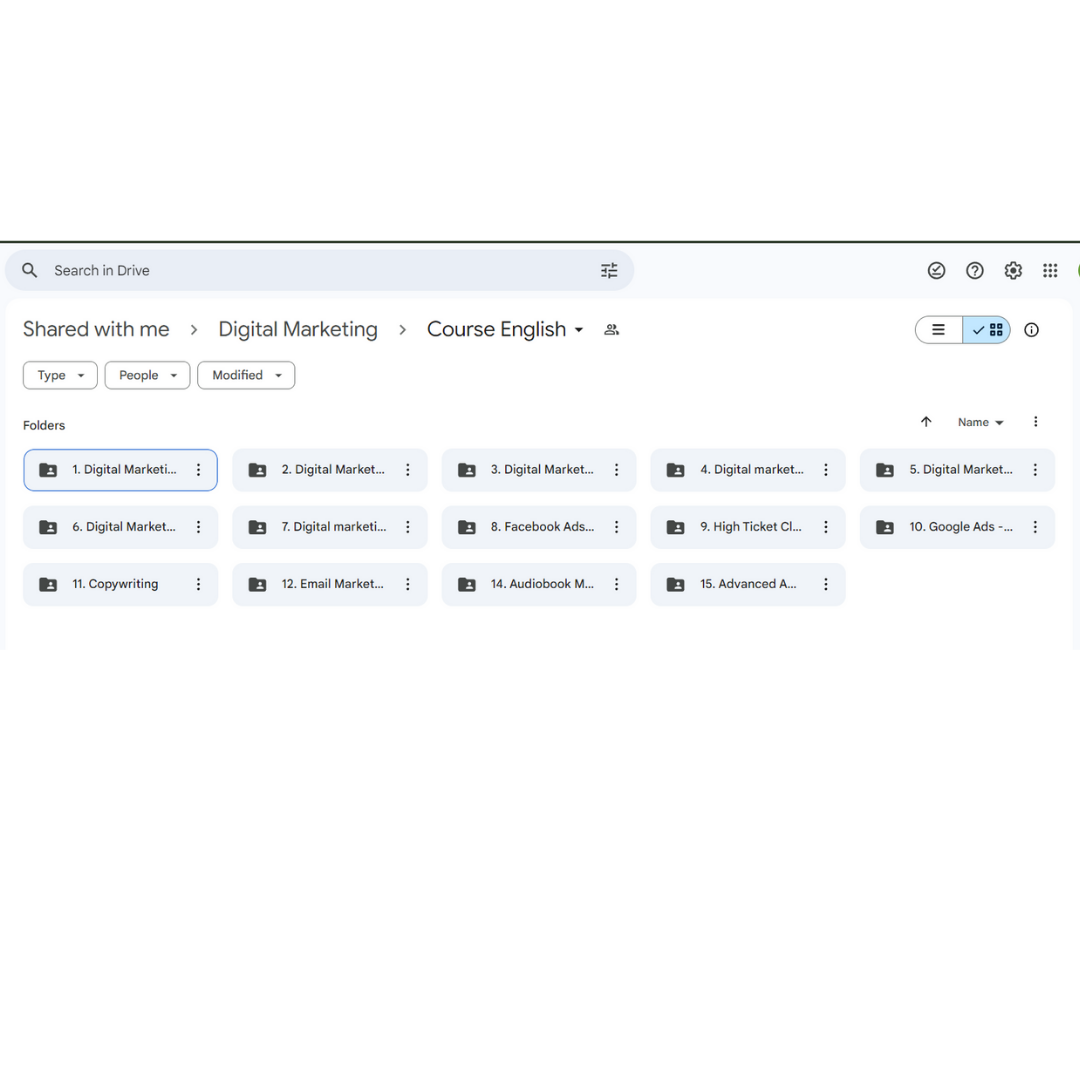The height and width of the screenshot is (1080, 1080).
Task: Open advanced search filter options icon
Action: pos(609,271)
